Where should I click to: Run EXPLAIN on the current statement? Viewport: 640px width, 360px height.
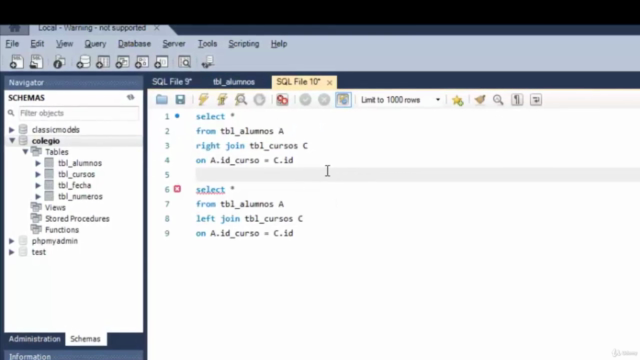(x=241, y=100)
